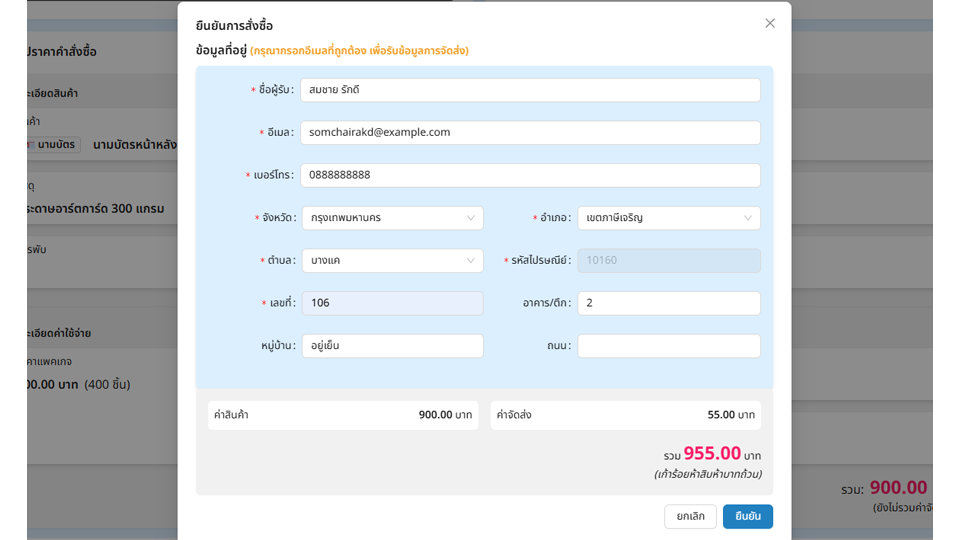Click the 955.00 total amount
960x540 pixels.
[x=712, y=454]
